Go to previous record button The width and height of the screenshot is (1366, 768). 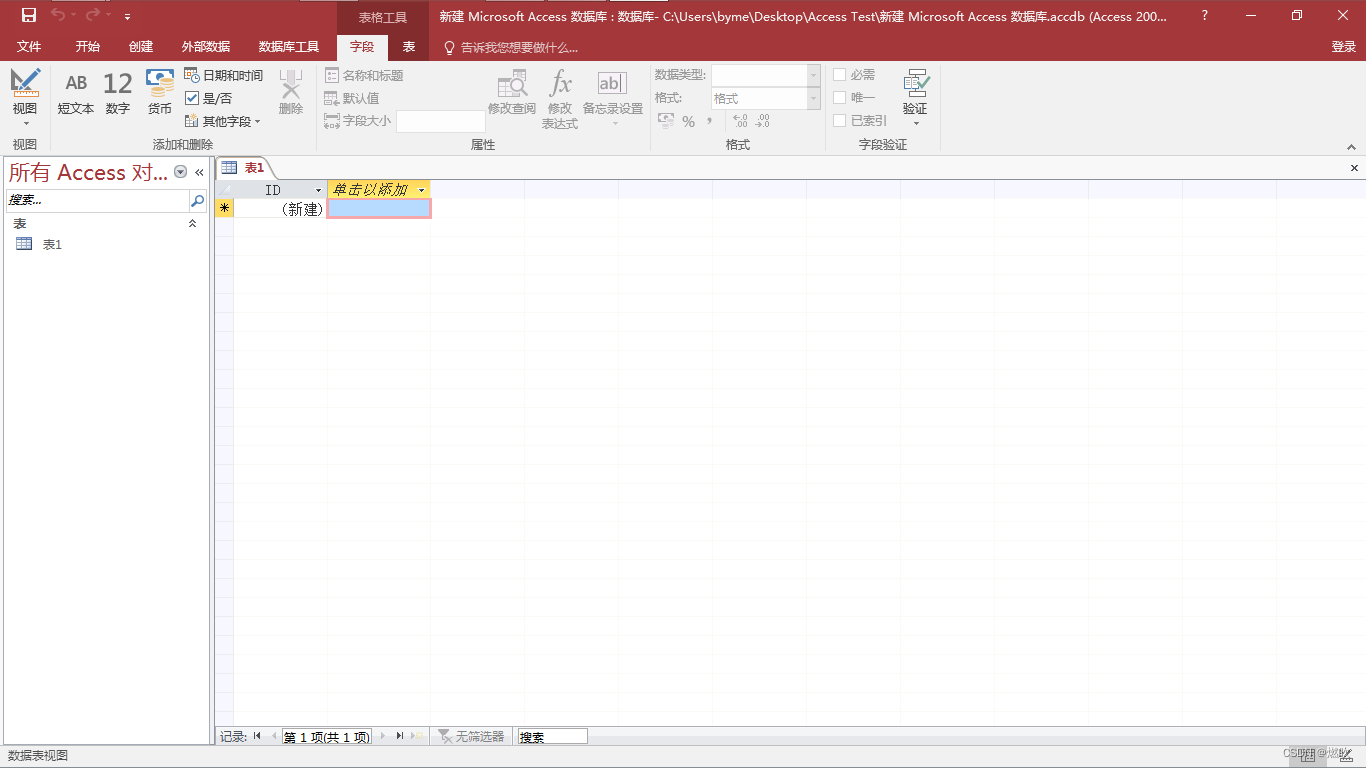point(272,736)
